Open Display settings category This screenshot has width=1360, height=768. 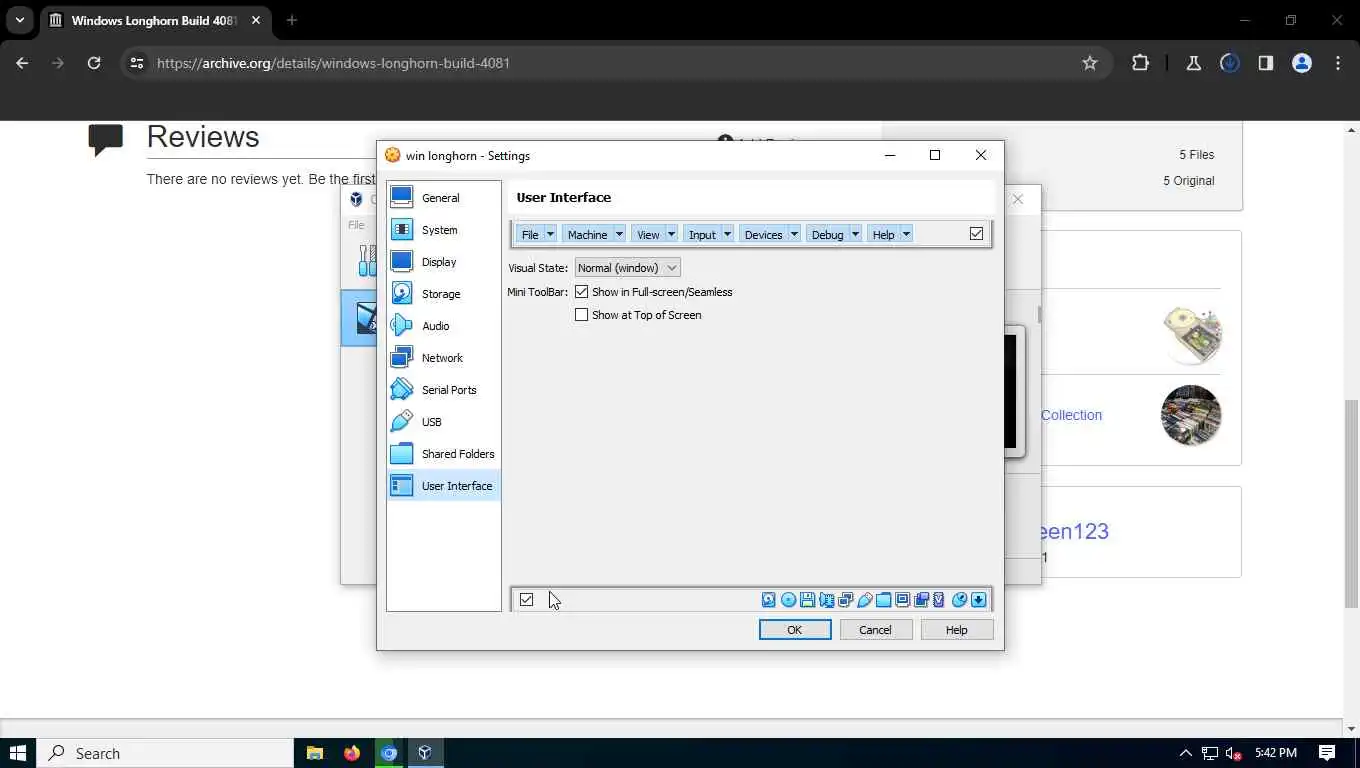(443, 262)
